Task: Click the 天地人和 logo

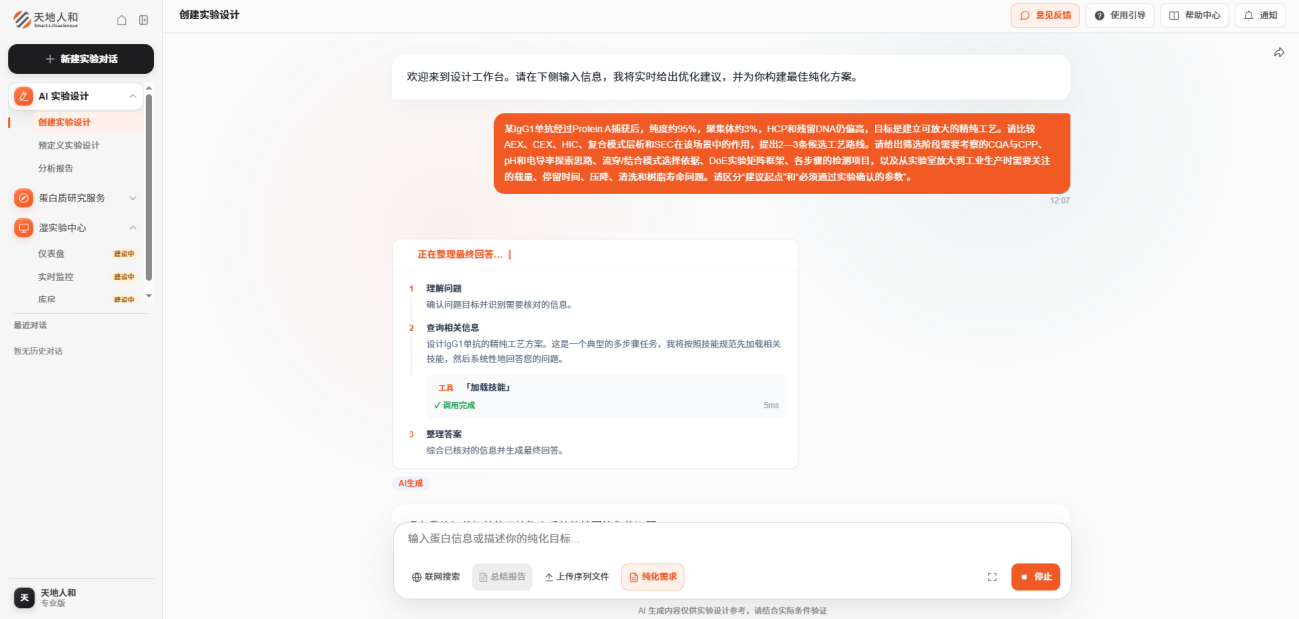Action: point(46,19)
